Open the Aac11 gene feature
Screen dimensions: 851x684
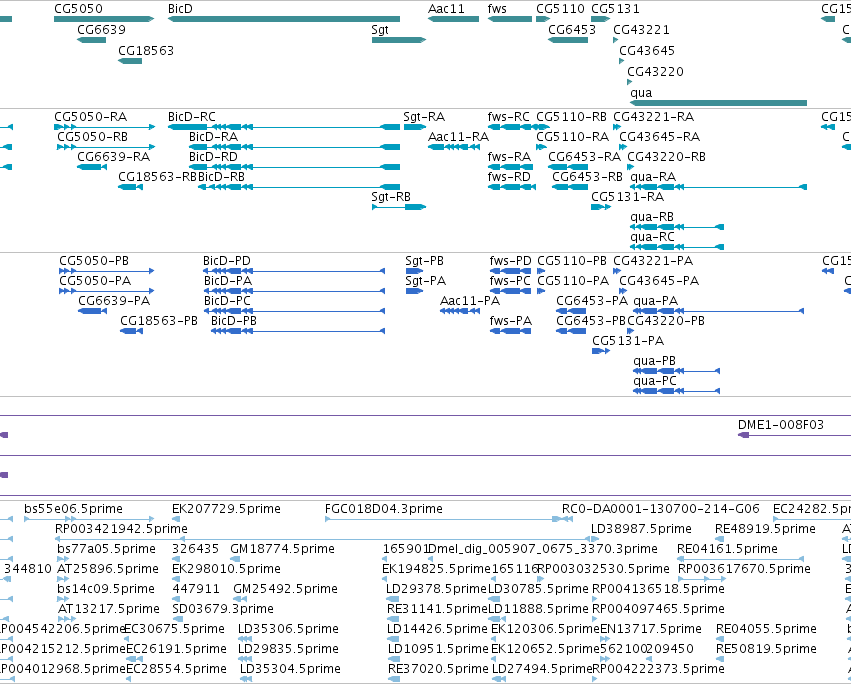coord(453,19)
